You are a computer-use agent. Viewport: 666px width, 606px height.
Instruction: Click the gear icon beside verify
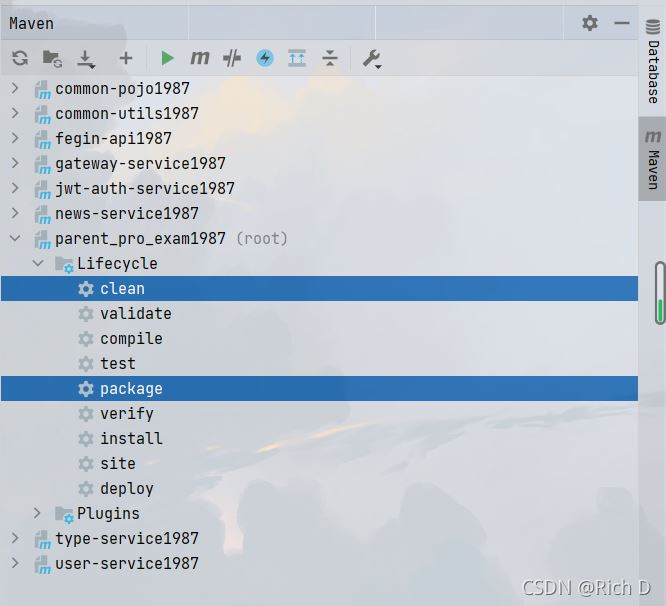pyautogui.click(x=86, y=413)
